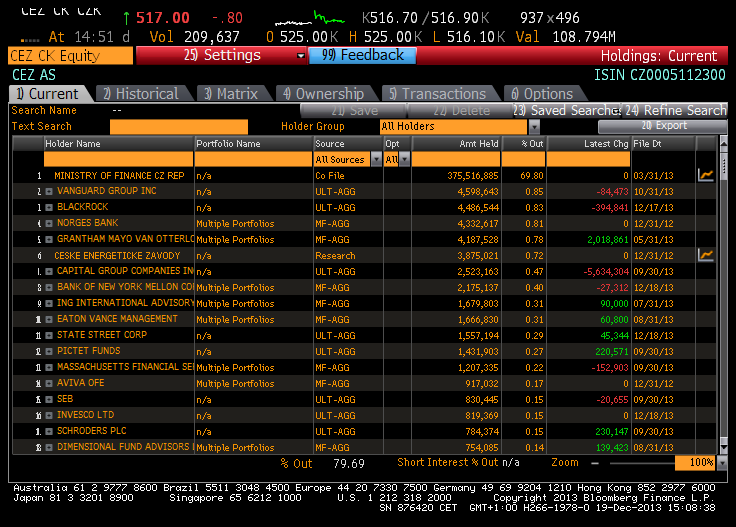Open the Holder Group dropdown arrow
The height and width of the screenshot is (527, 736).
point(534,127)
